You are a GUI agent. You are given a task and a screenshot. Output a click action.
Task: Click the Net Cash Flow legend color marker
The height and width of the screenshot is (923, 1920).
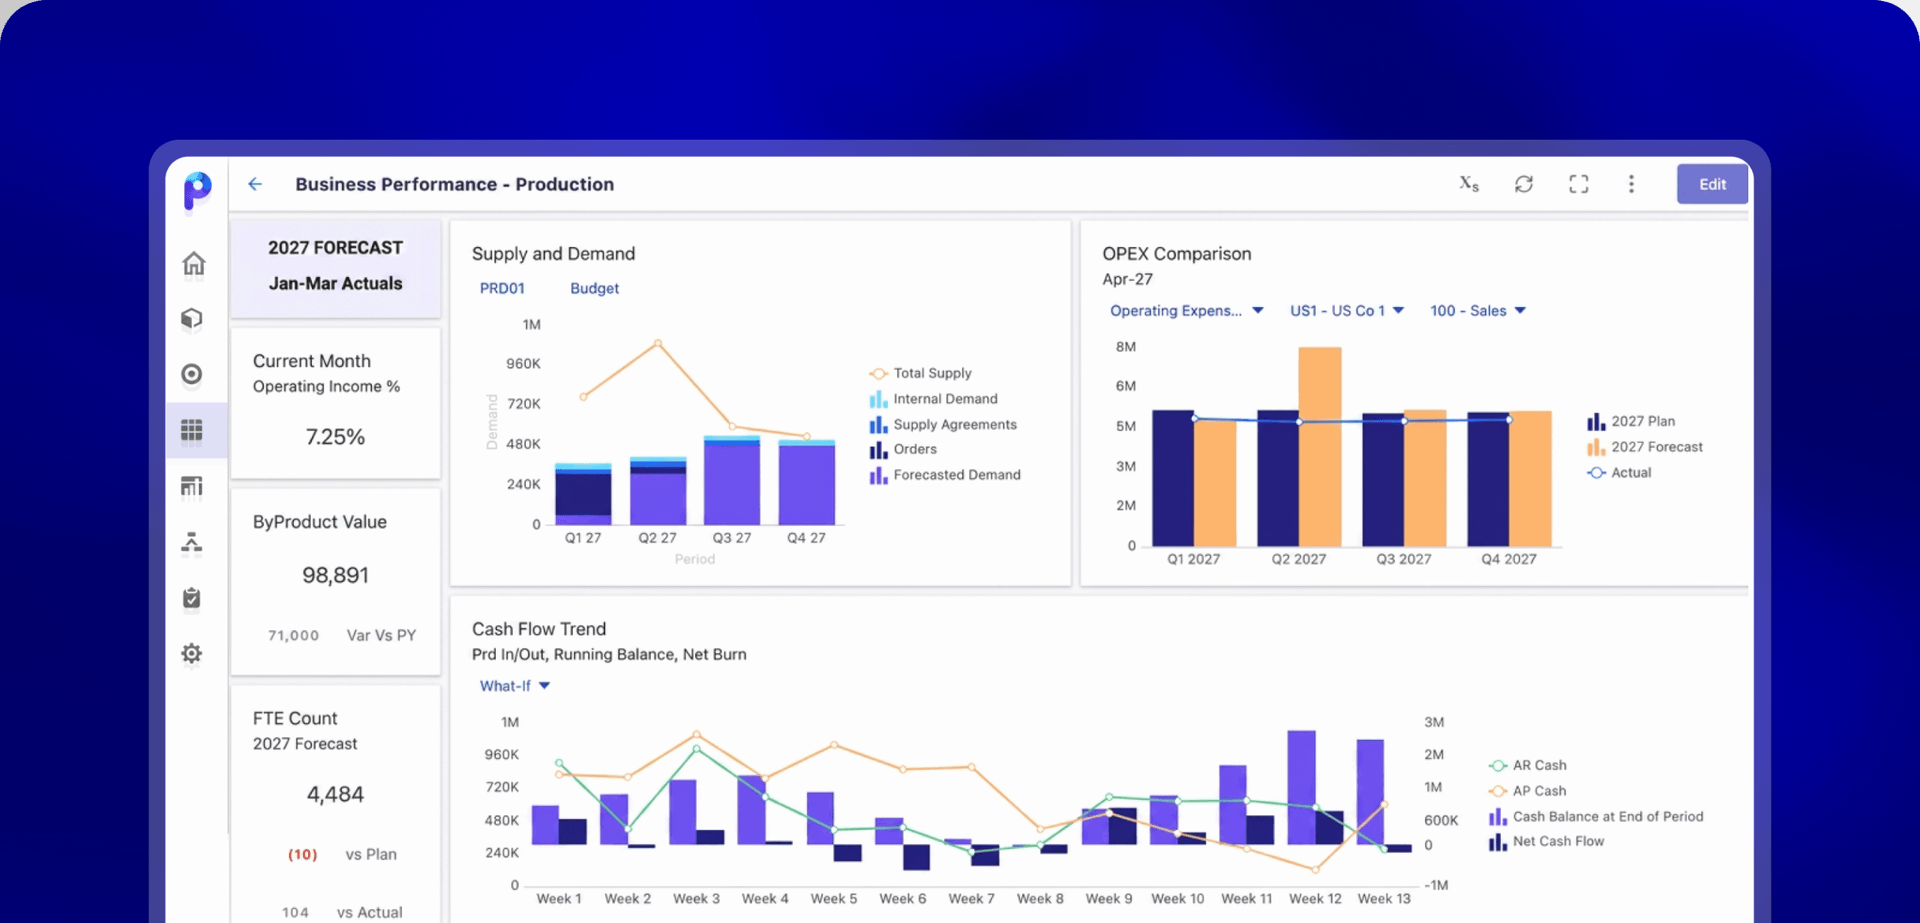coord(1497,842)
